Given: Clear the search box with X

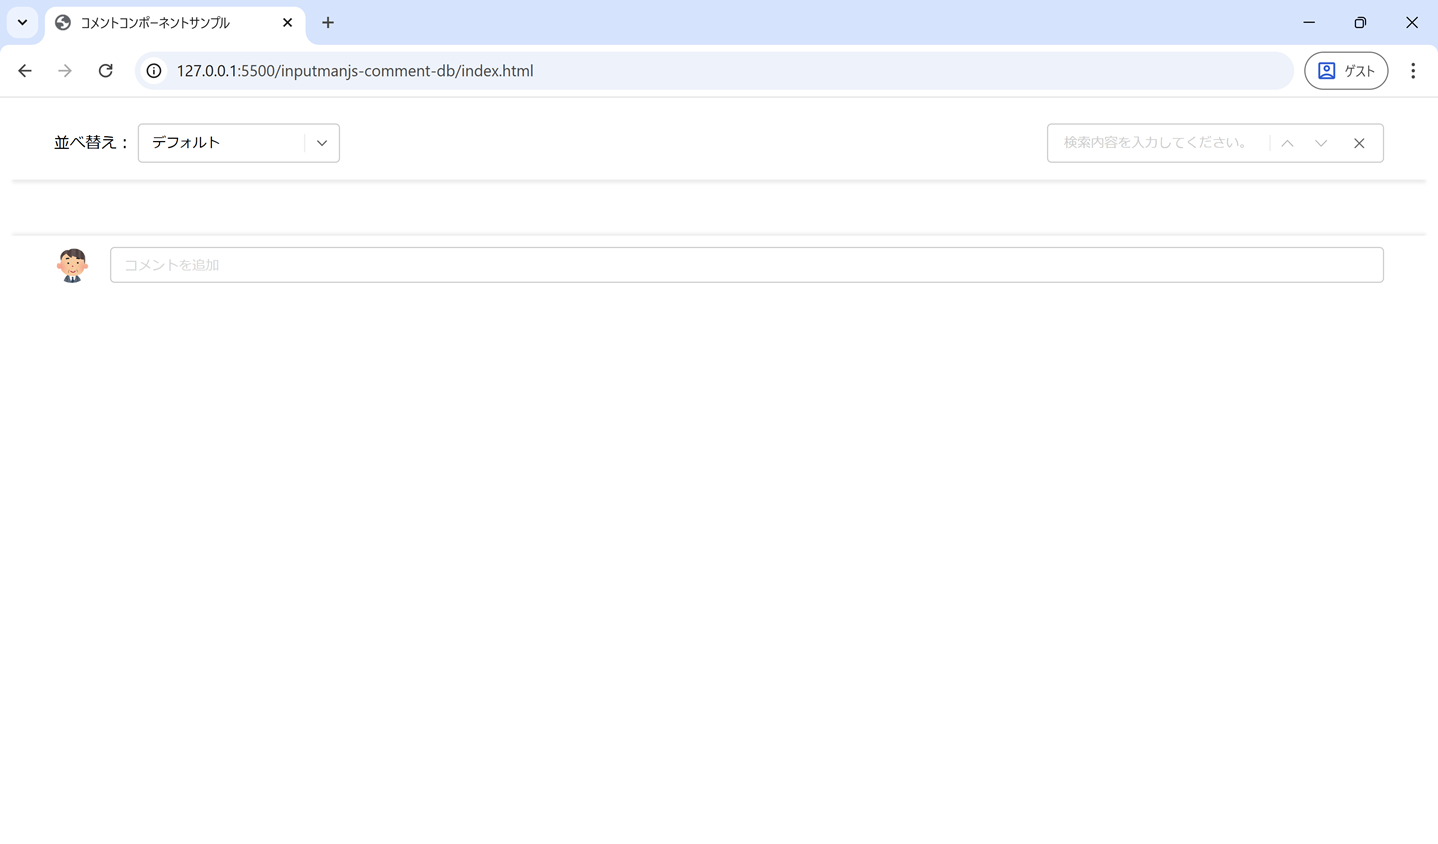Looking at the screenshot, I should (1359, 143).
